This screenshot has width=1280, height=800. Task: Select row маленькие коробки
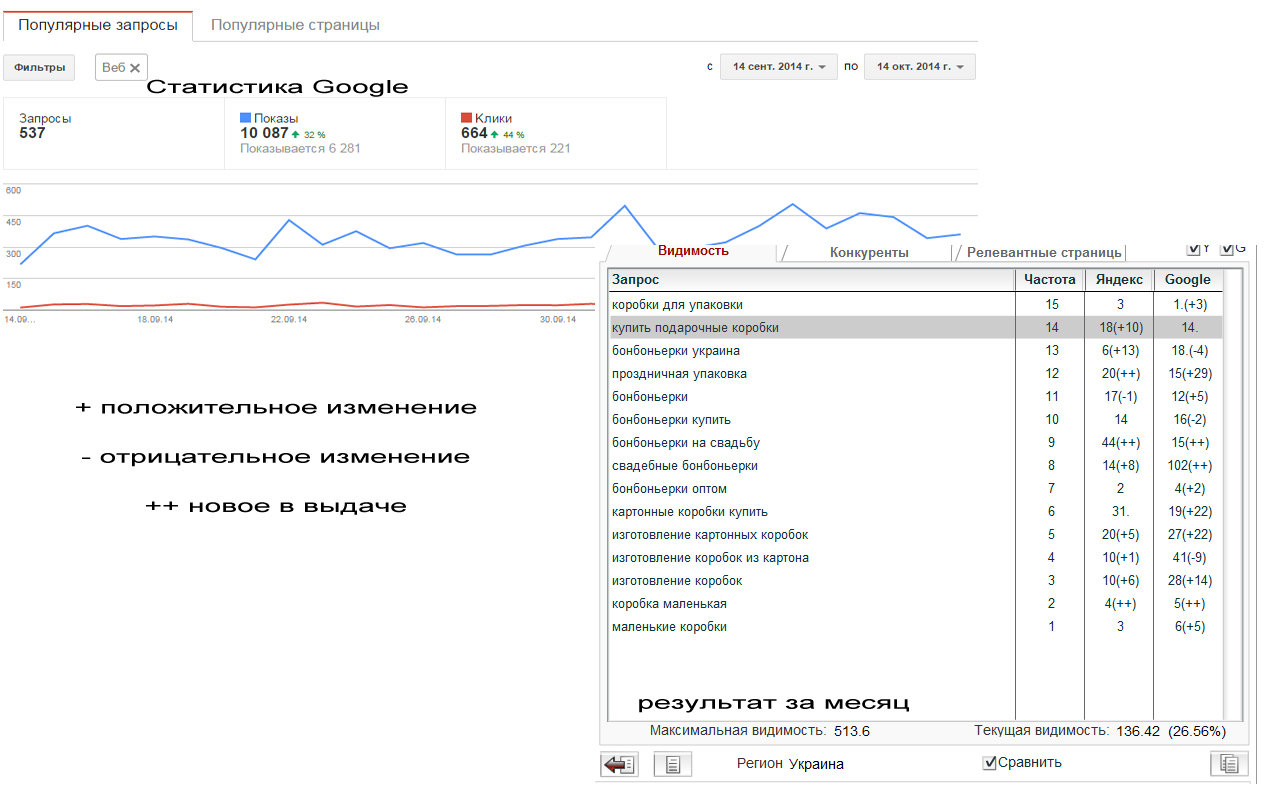click(916, 626)
